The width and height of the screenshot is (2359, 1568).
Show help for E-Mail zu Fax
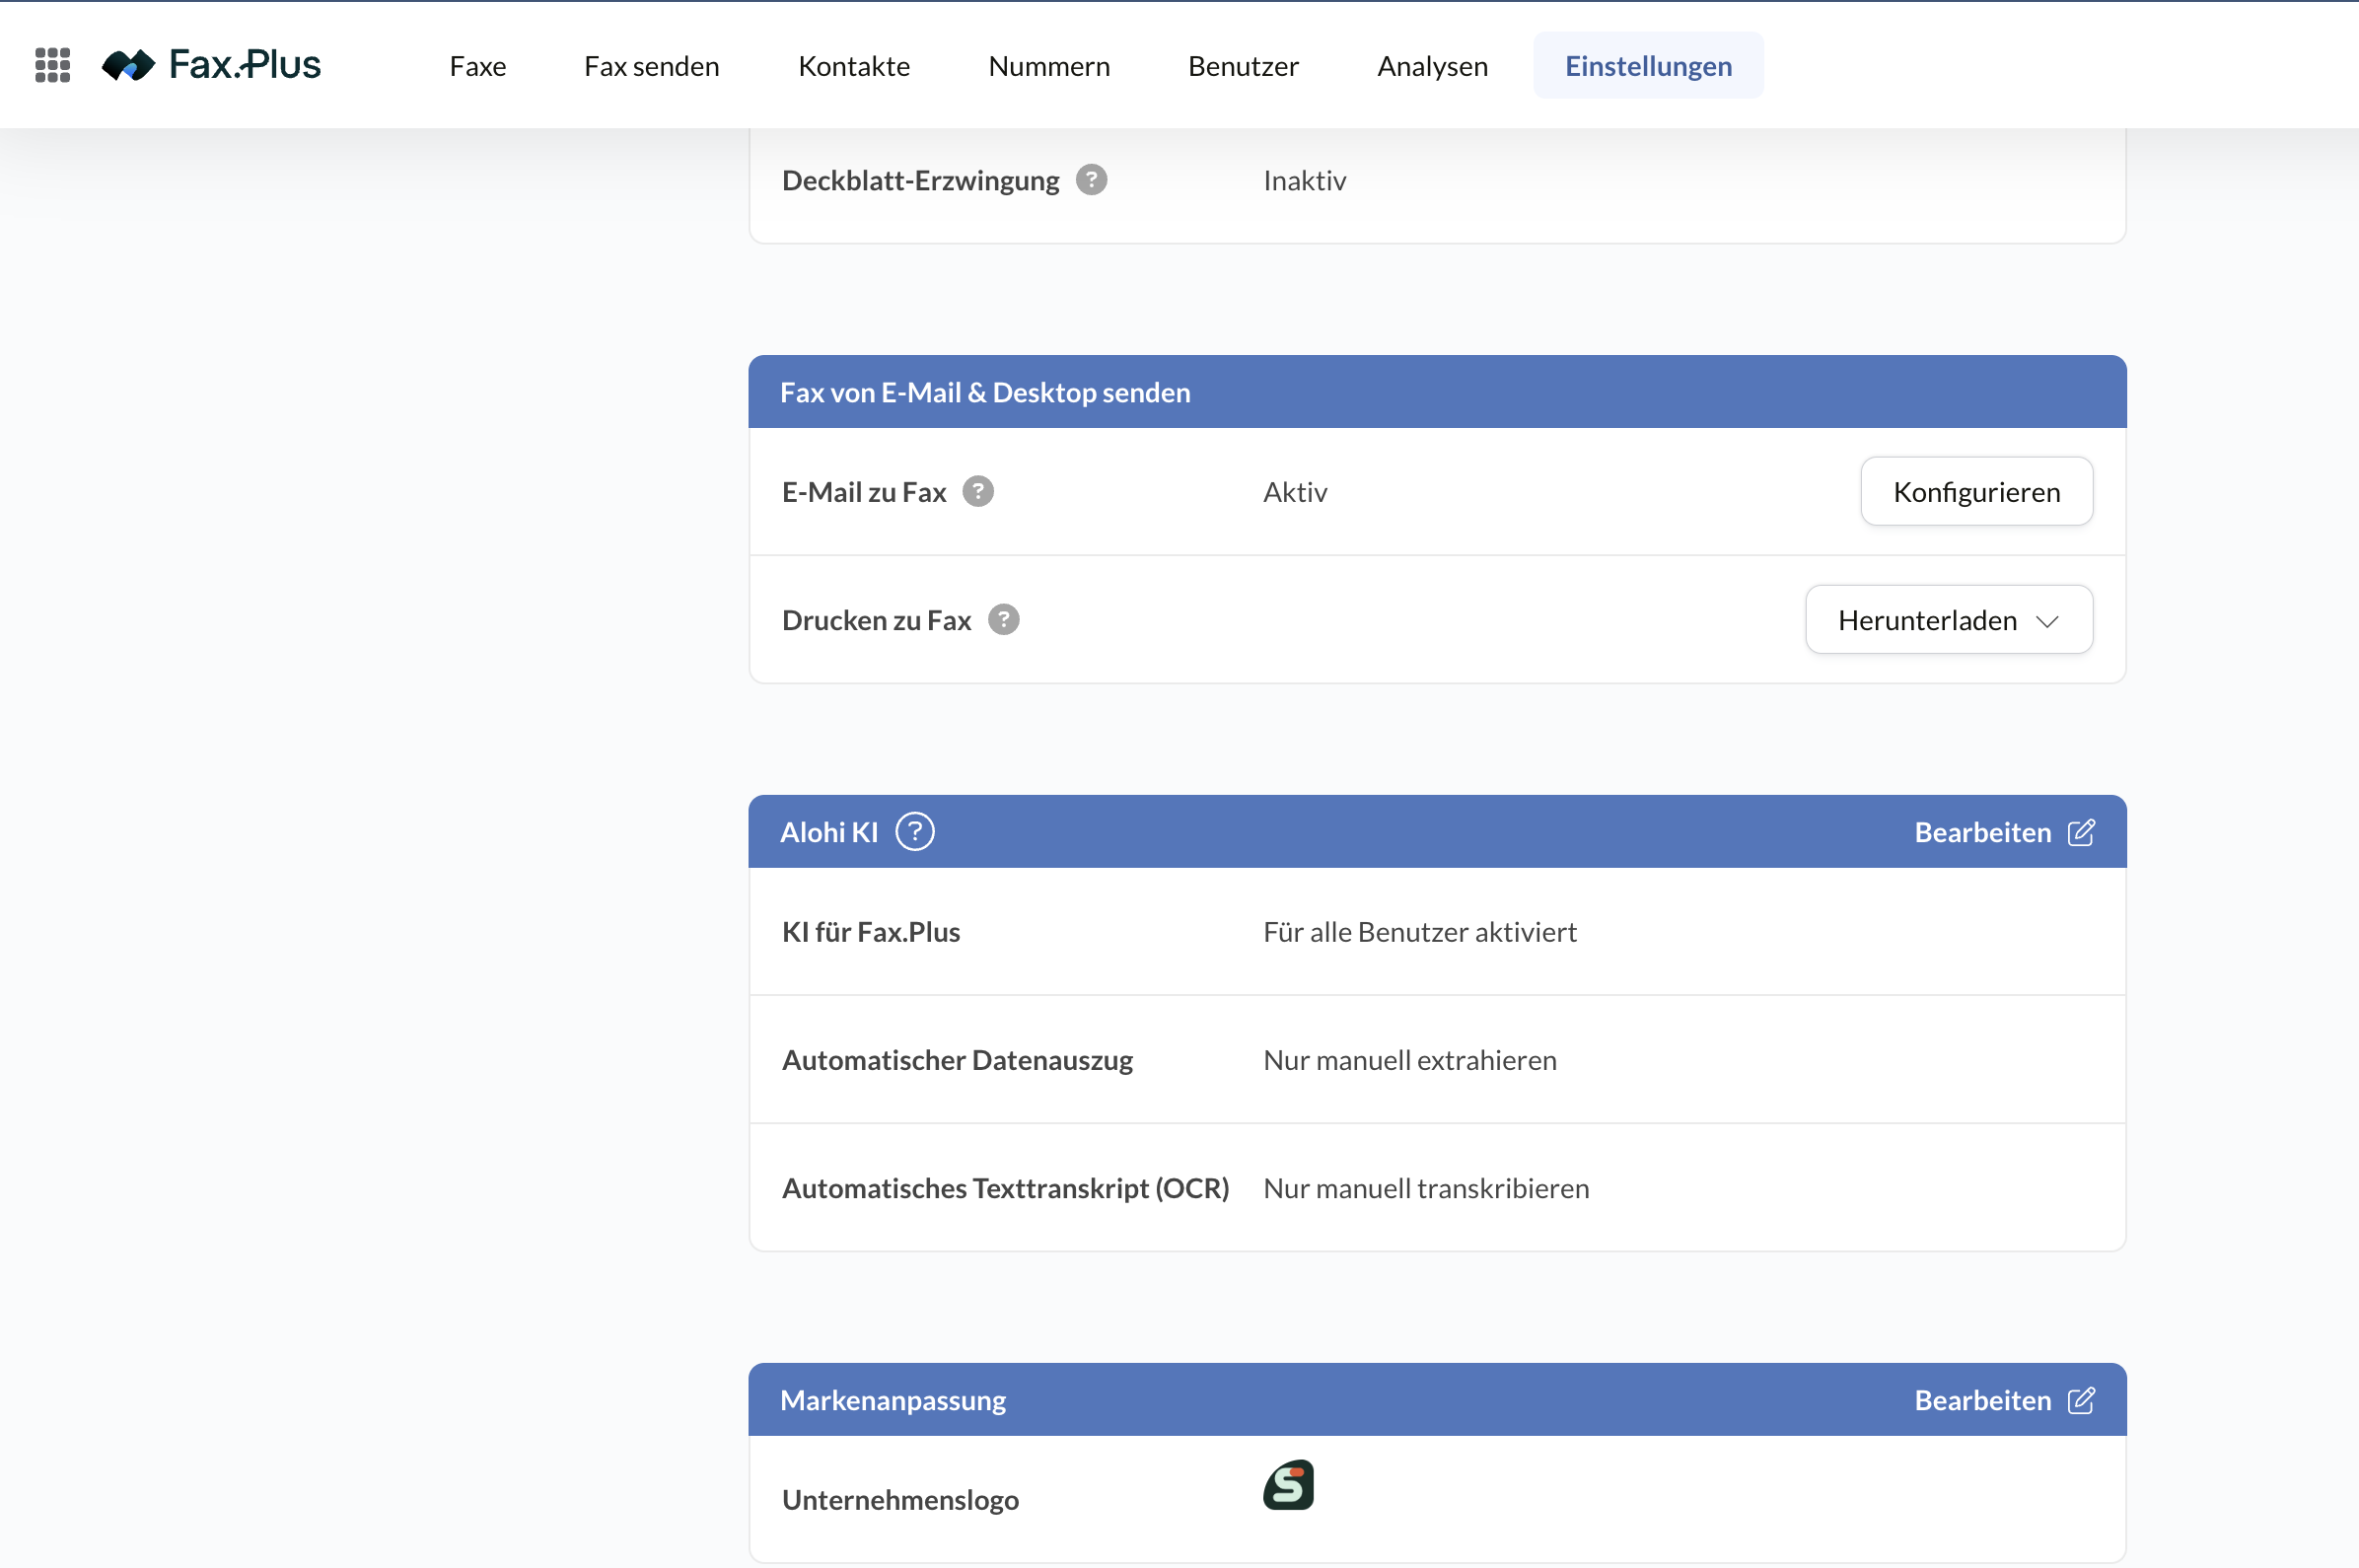pyautogui.click(x=978, y=491)
